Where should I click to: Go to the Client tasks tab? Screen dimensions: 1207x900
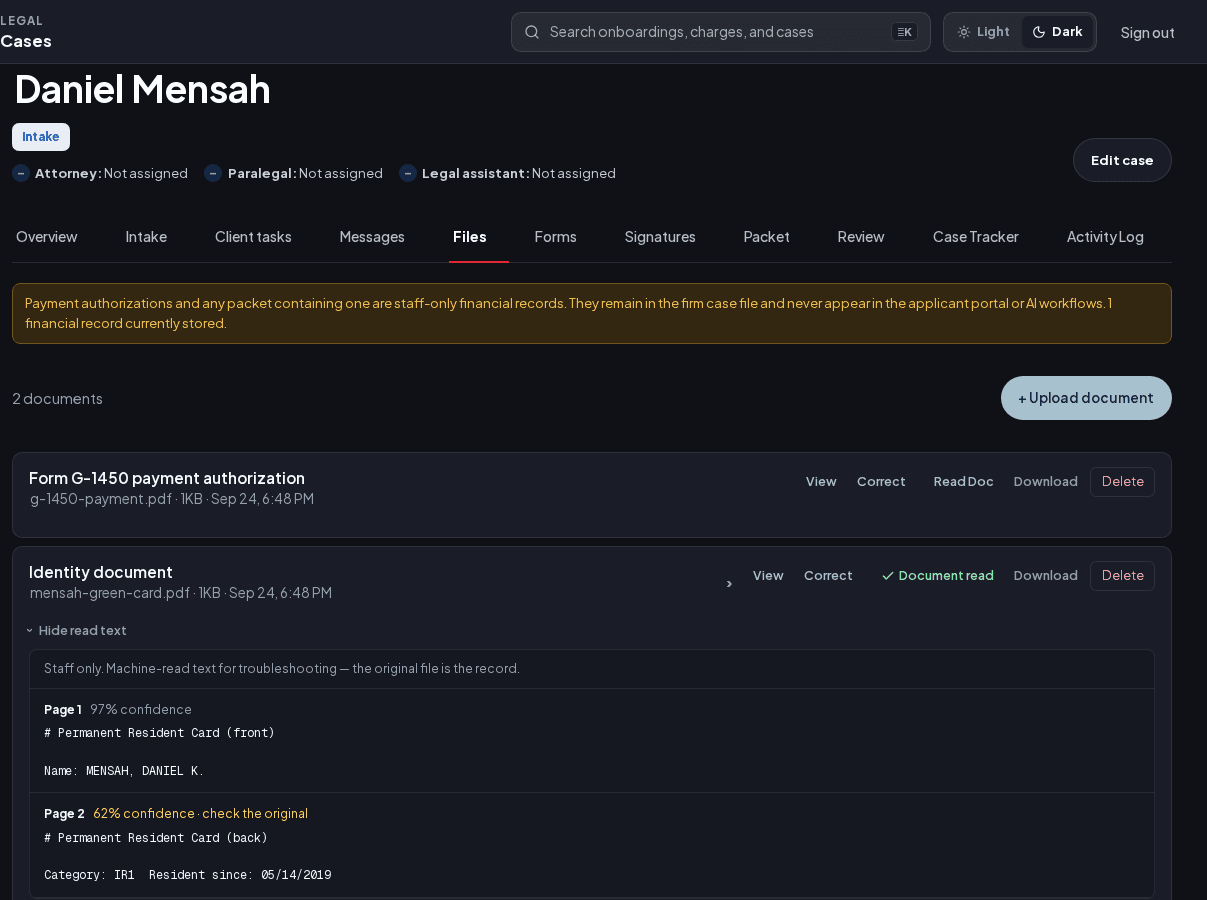click(x=253, y=237)
